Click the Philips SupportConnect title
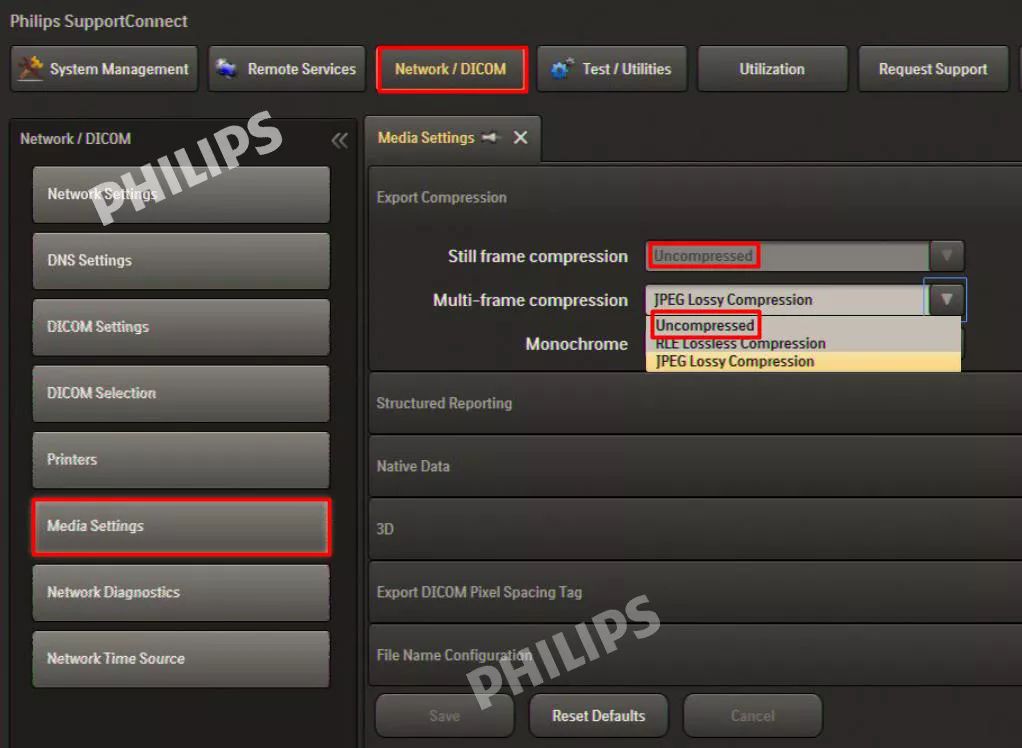The image size is (1022, 748). pos(98,22)
